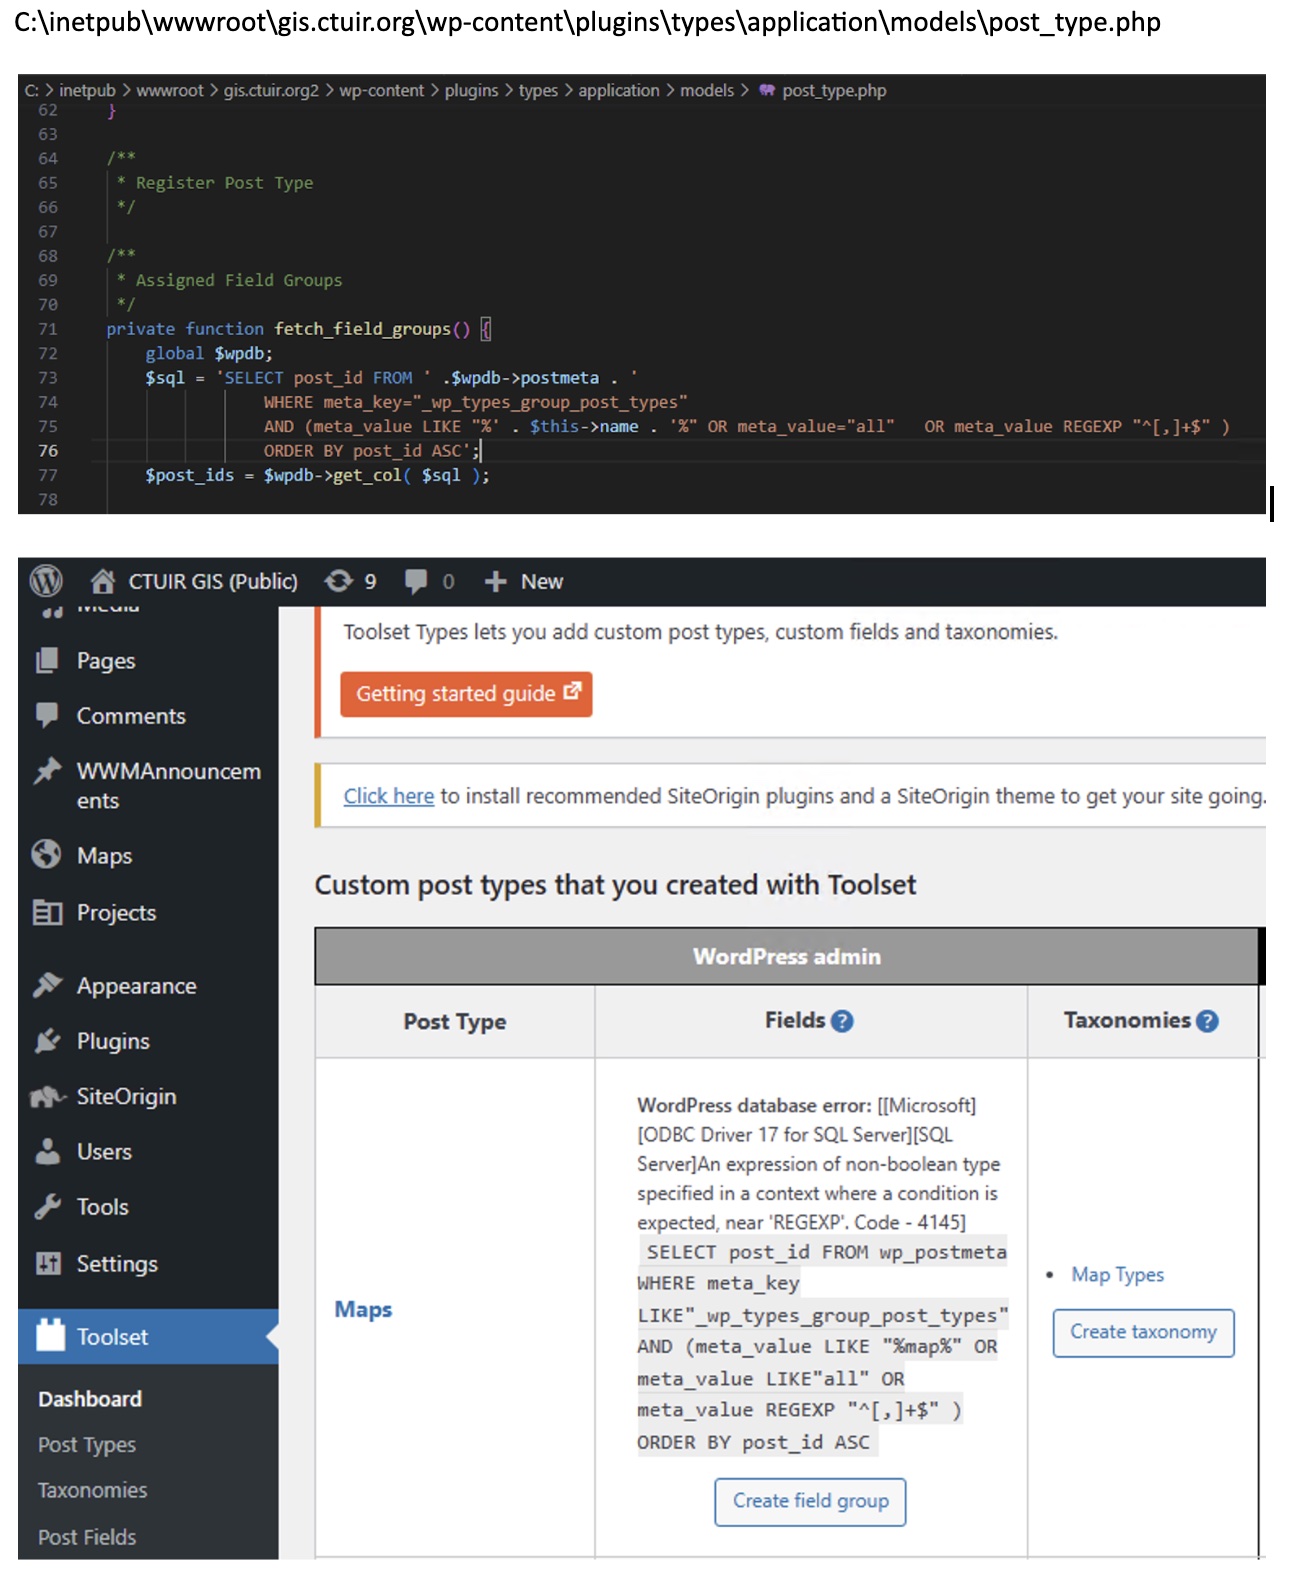Click New in the admin bar
The height and width of the screenshot is (1590, 1308).
click(x=542, y=581)
